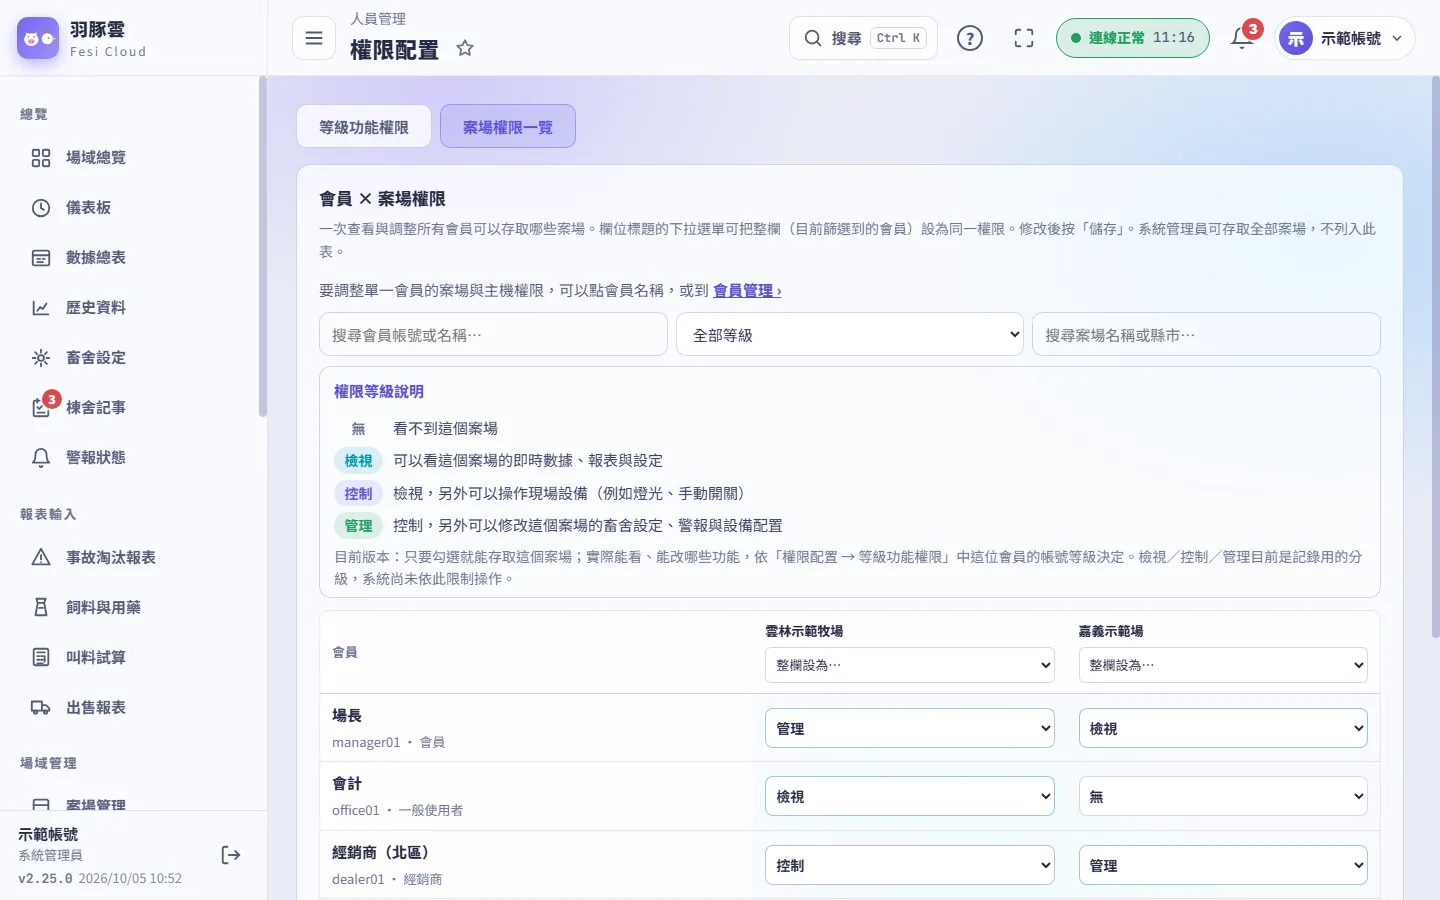The height and width of the screenshot is (900, 1440).
Task: Click the 歷史資料 chart icon
Action: 41,308
